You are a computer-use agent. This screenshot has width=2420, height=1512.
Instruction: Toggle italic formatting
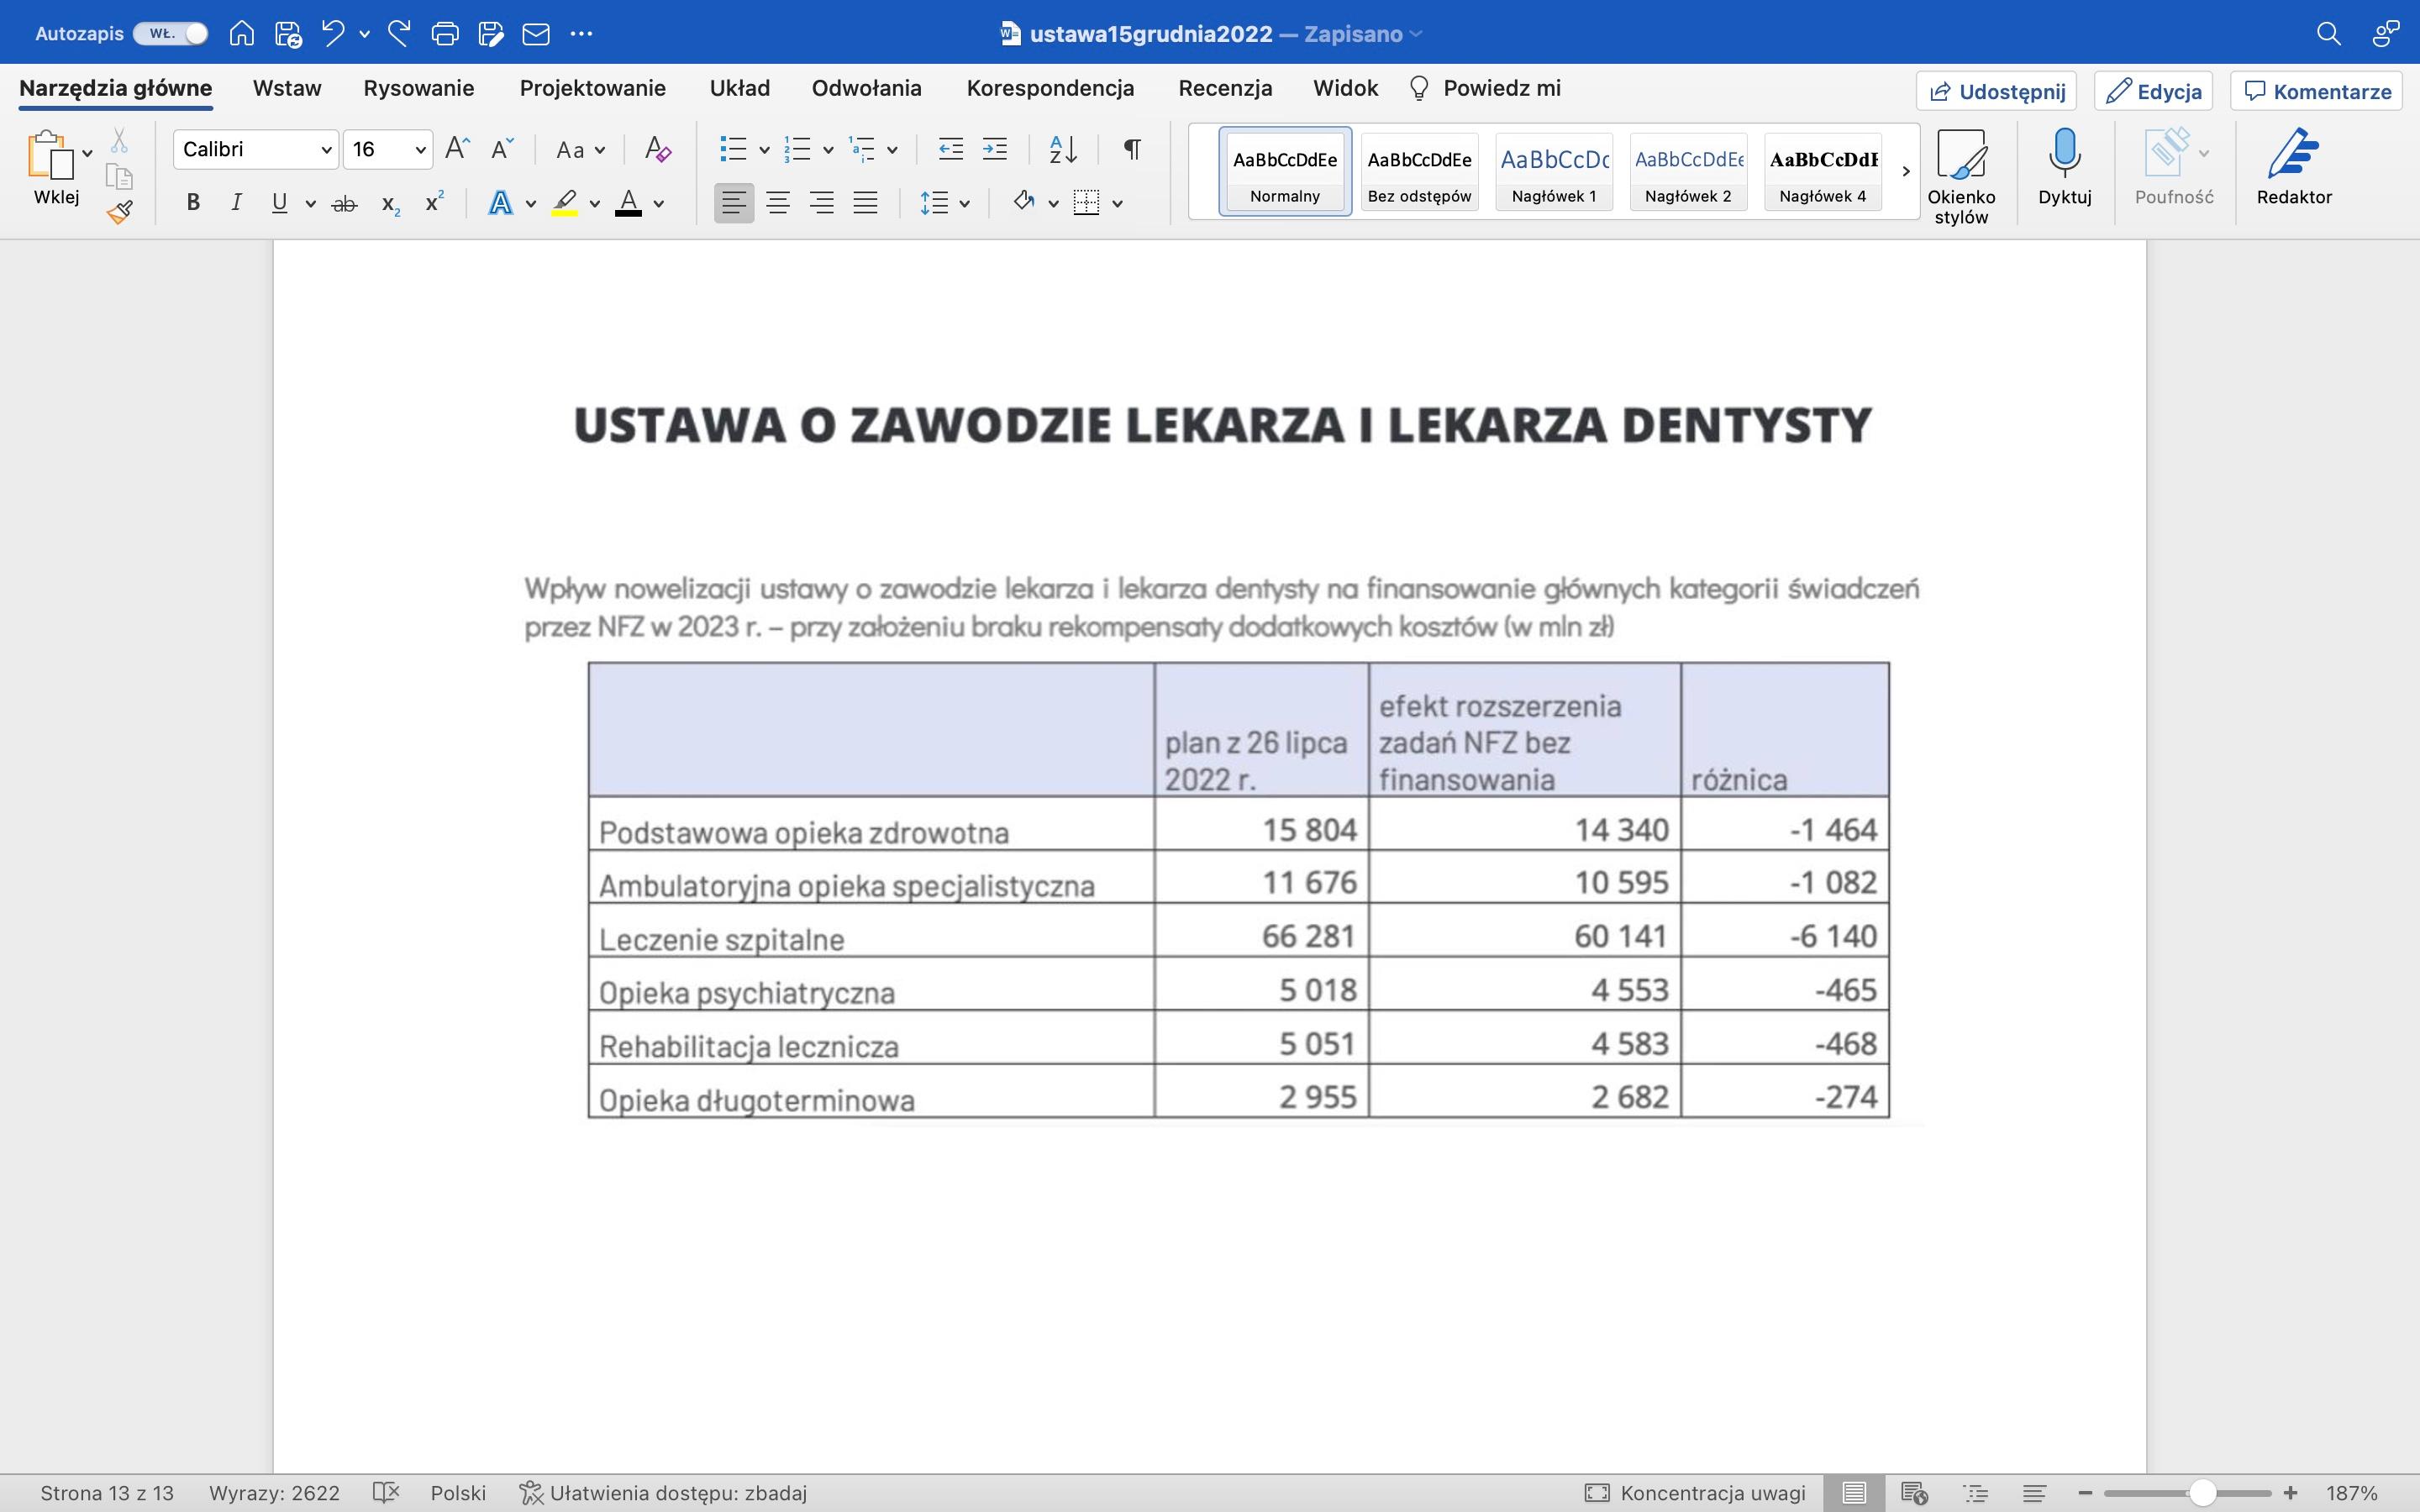click(x=236, y=203)
